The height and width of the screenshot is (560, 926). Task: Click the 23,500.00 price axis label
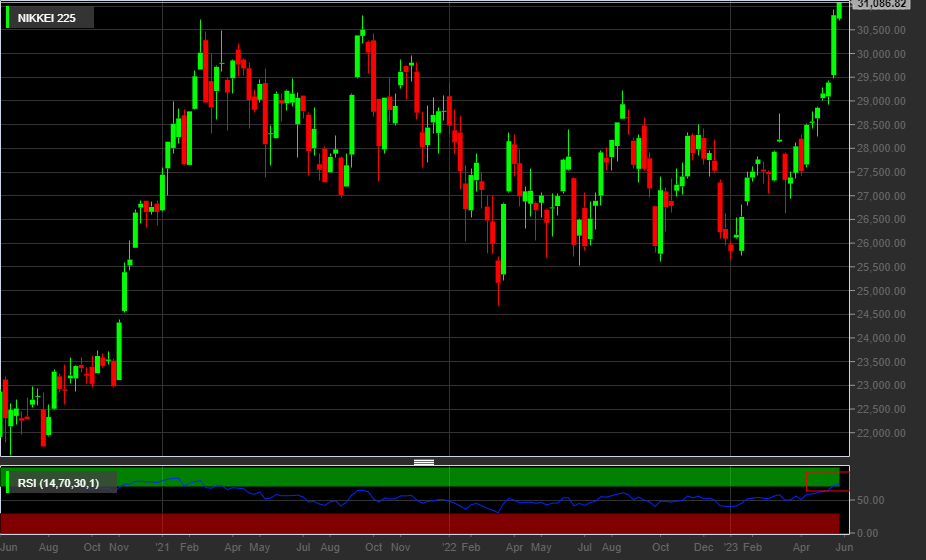[x=881, y=362]
